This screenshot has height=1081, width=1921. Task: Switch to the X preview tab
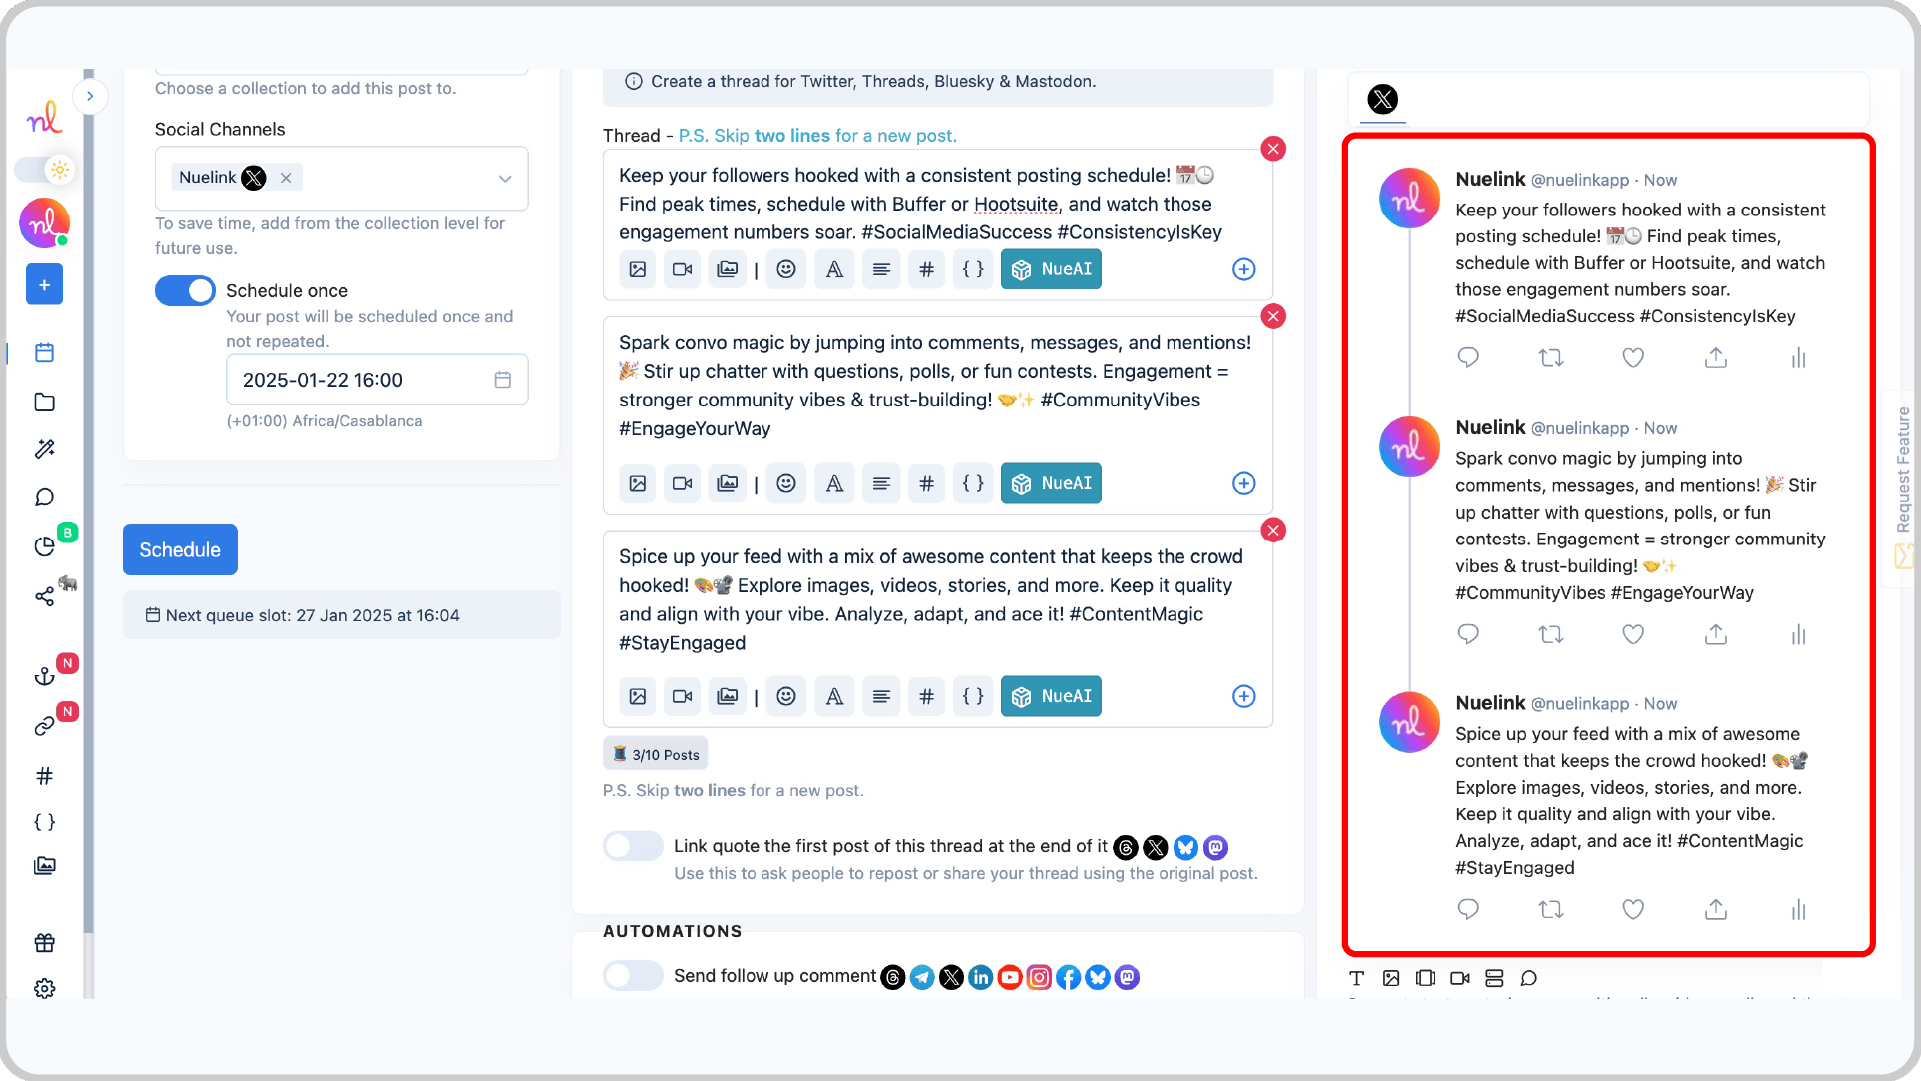1383,100
